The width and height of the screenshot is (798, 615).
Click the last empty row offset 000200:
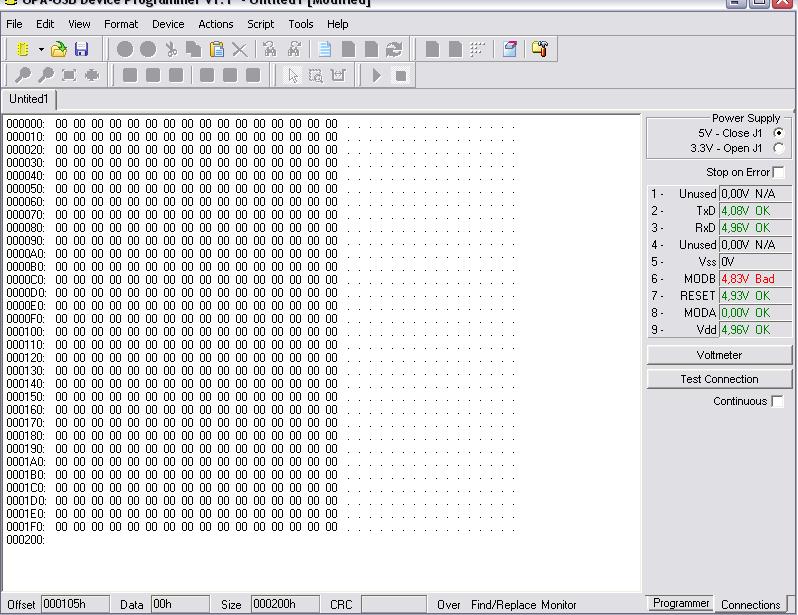[25, 540]
